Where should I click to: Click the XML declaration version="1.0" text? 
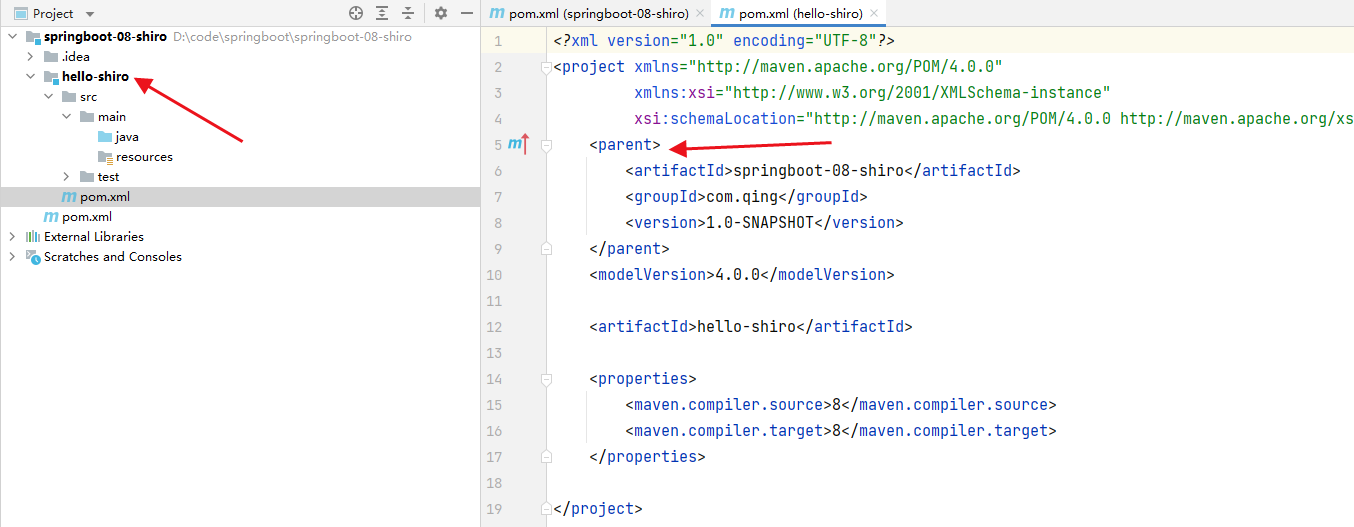665,41
